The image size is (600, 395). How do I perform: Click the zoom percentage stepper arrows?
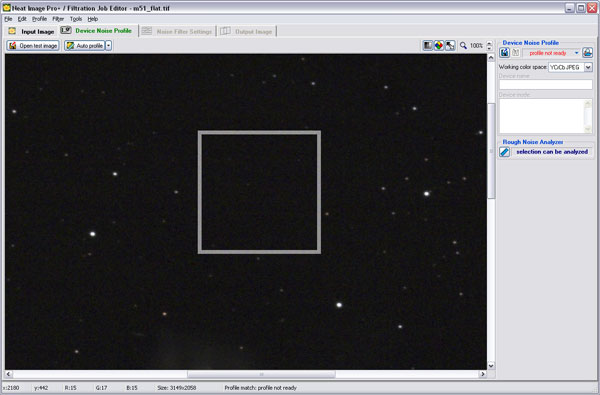tap(489, 46)
